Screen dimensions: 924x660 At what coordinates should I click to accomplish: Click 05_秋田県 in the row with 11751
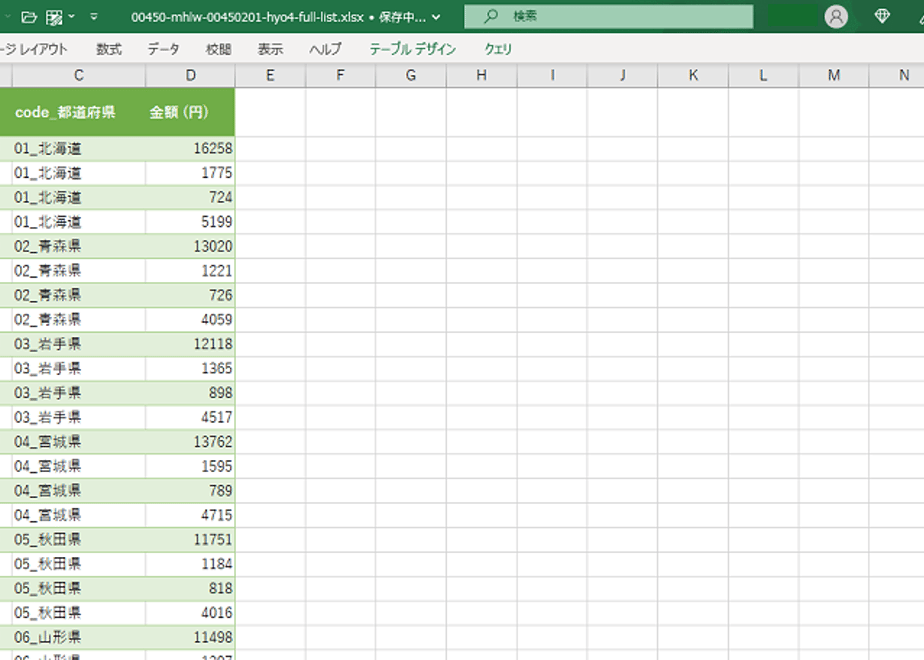[78, 540]
